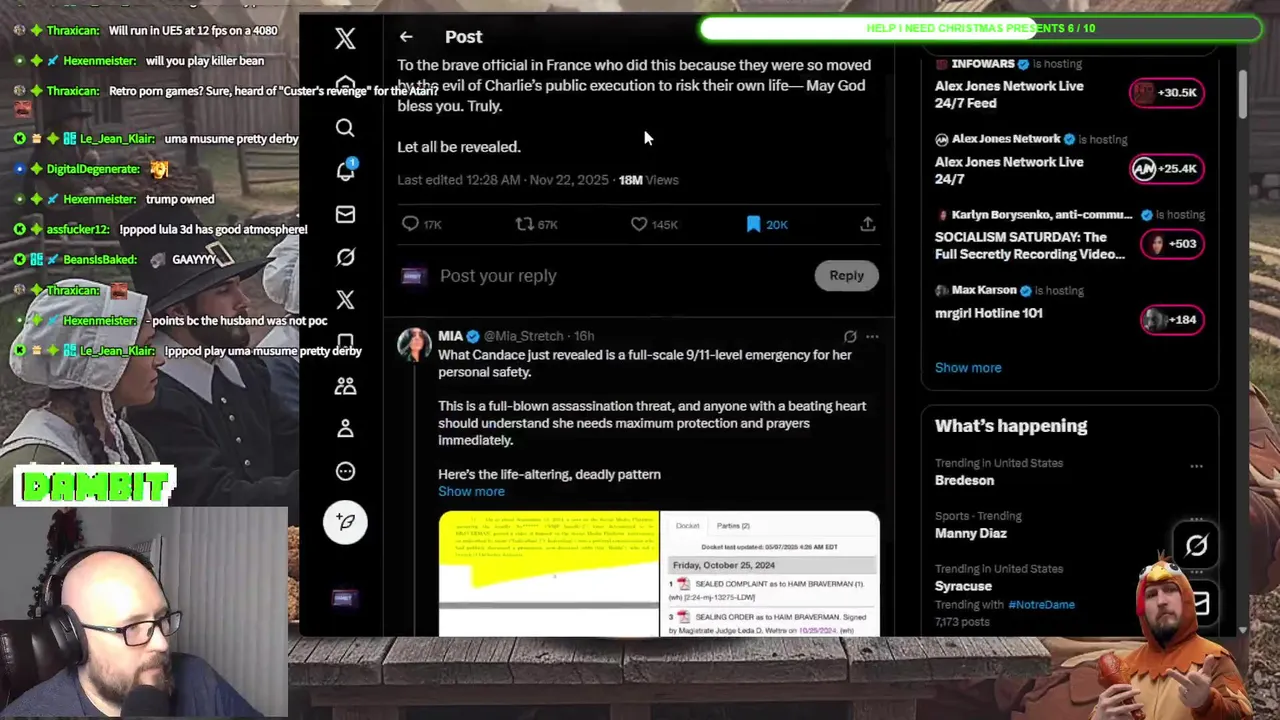Screen dimensions: 1280x720
Task: Click the @Mia_Stretch handle
Action: tap(524, 336)
